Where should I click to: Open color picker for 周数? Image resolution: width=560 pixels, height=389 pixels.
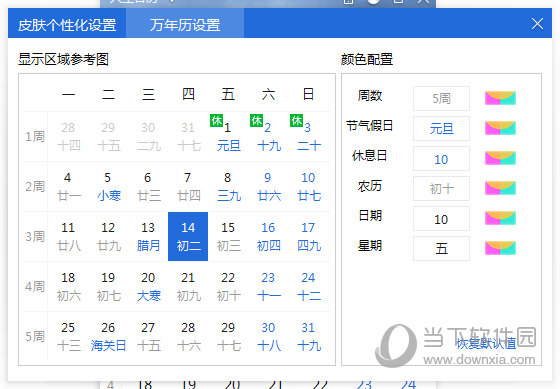[500, 98]
